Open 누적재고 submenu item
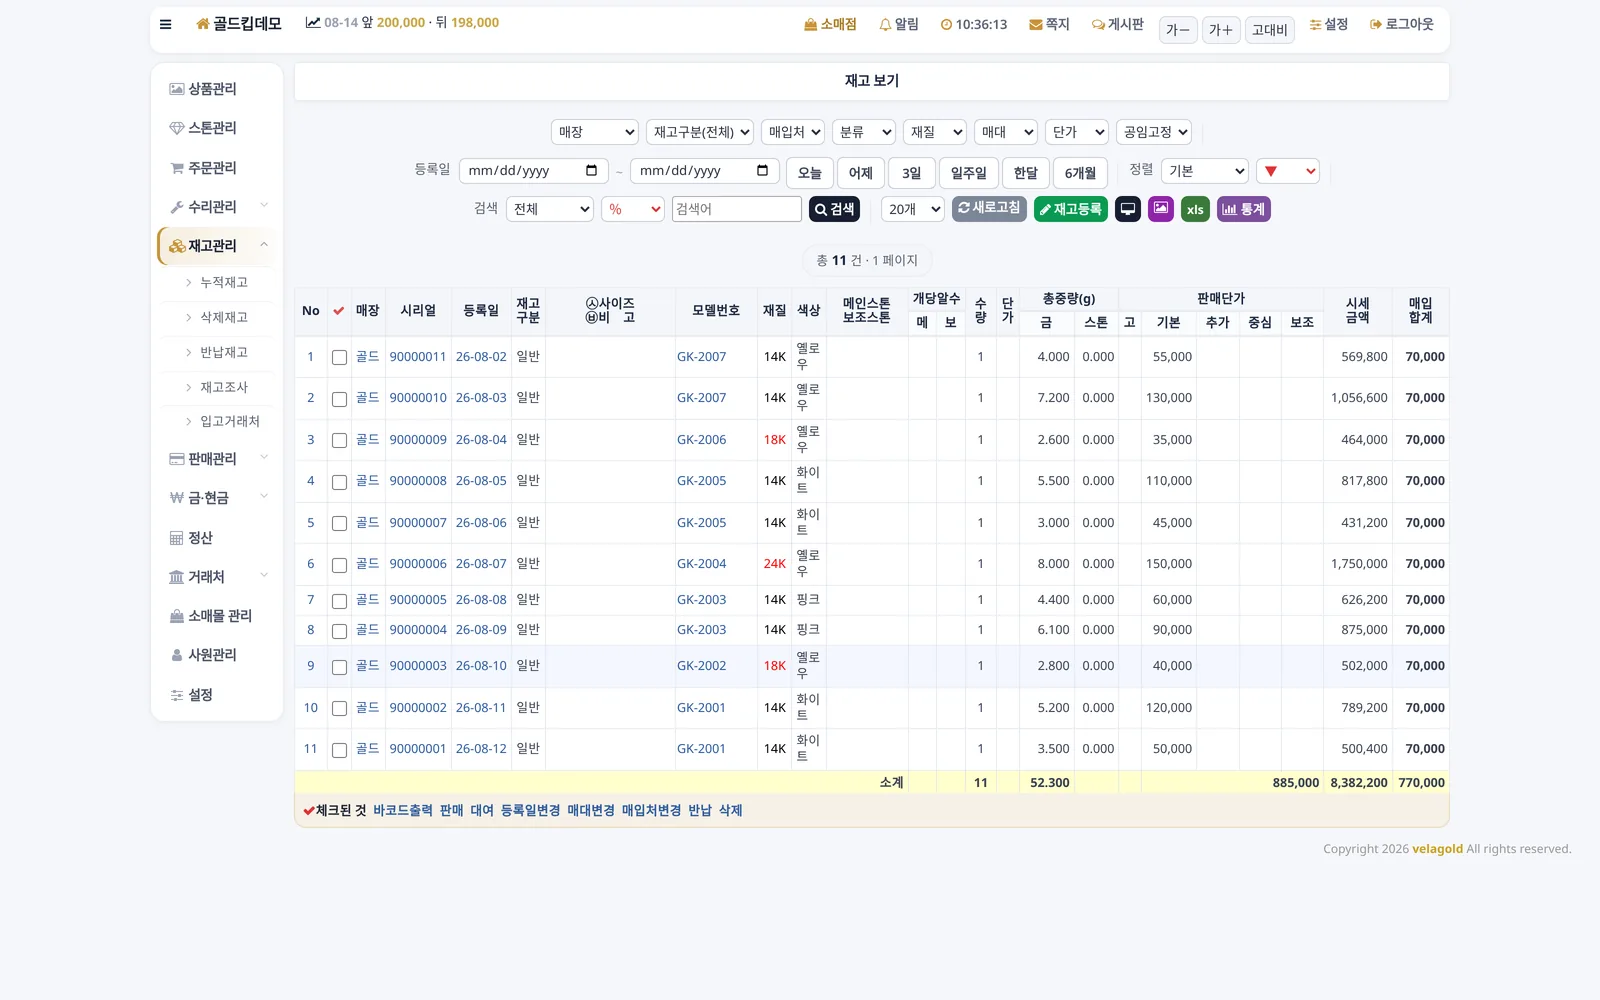 tap(224, 283)
